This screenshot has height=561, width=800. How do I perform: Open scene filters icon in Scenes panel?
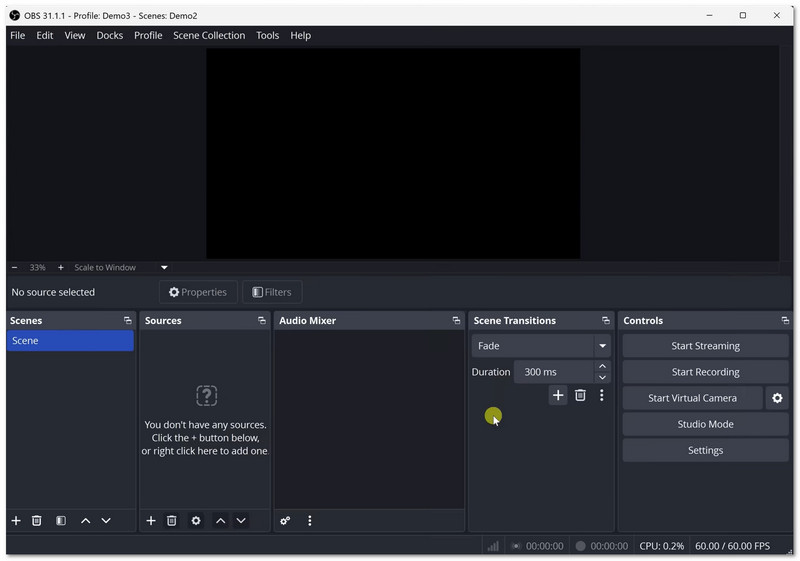61,521
